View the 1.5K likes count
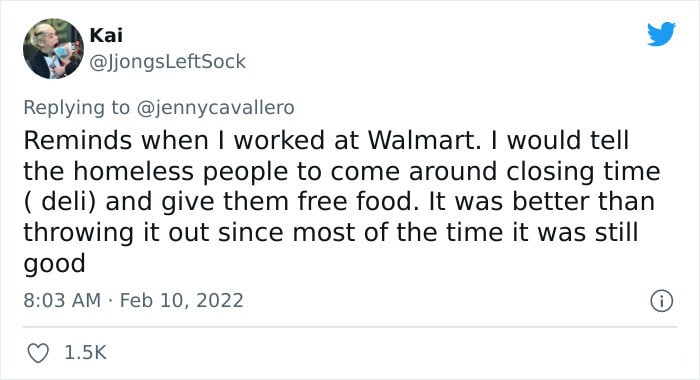This screenshot has height=380, width=700. coord(85,353)
